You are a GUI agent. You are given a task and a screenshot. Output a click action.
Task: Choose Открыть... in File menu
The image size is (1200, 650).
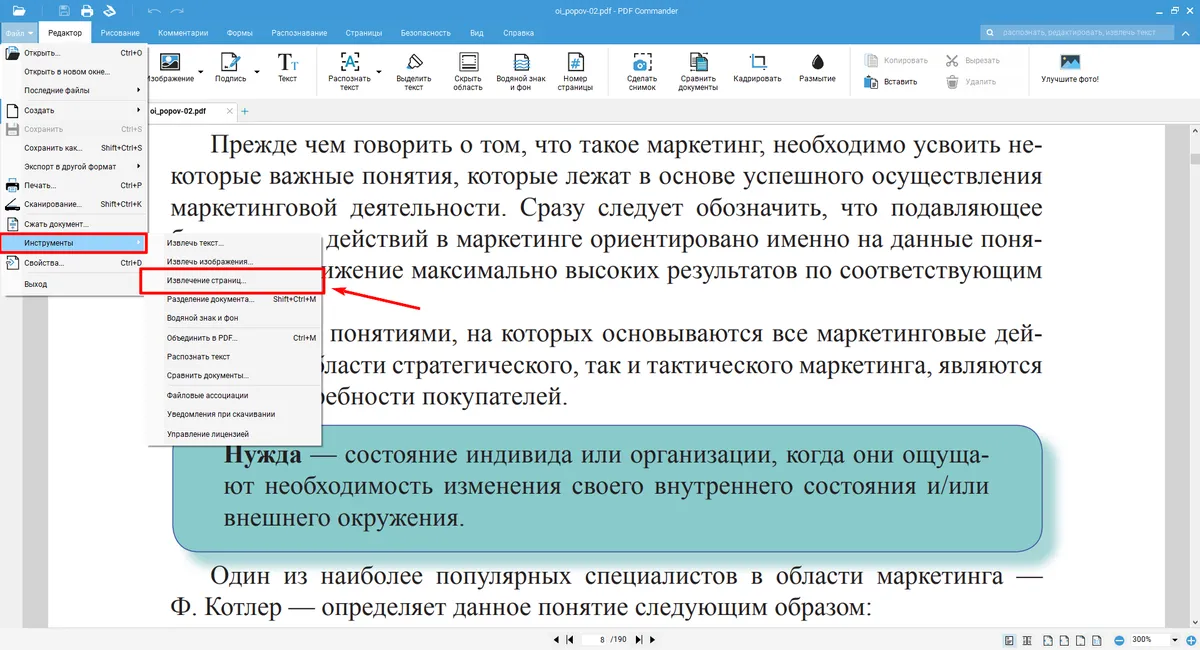click(74, 52)
